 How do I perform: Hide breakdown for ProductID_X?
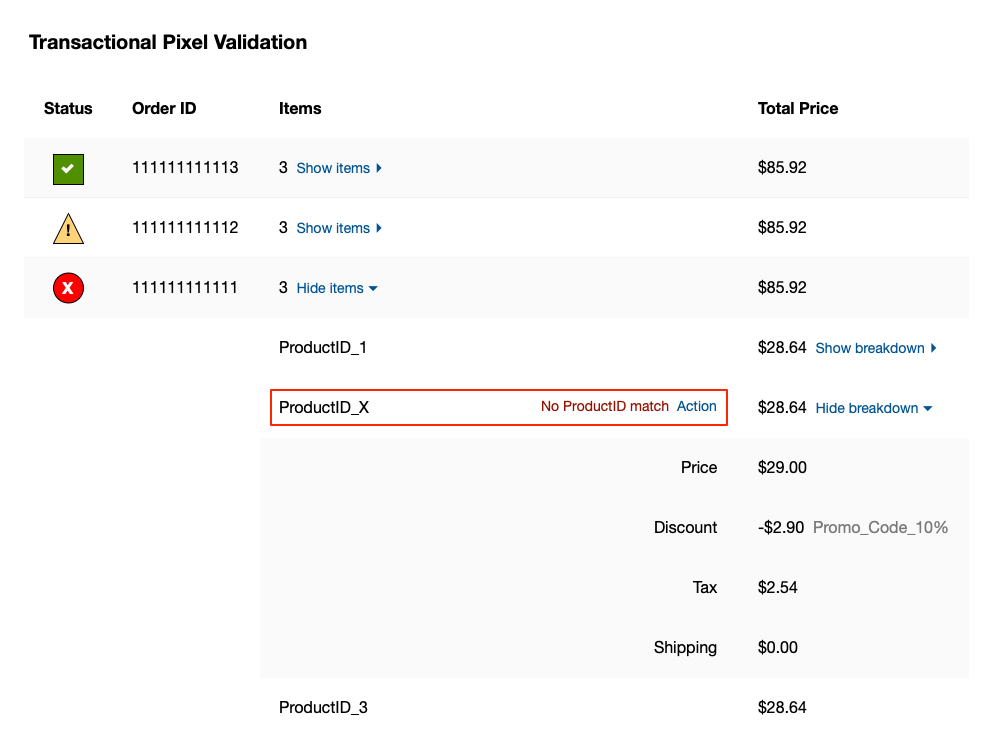[866, 408]
